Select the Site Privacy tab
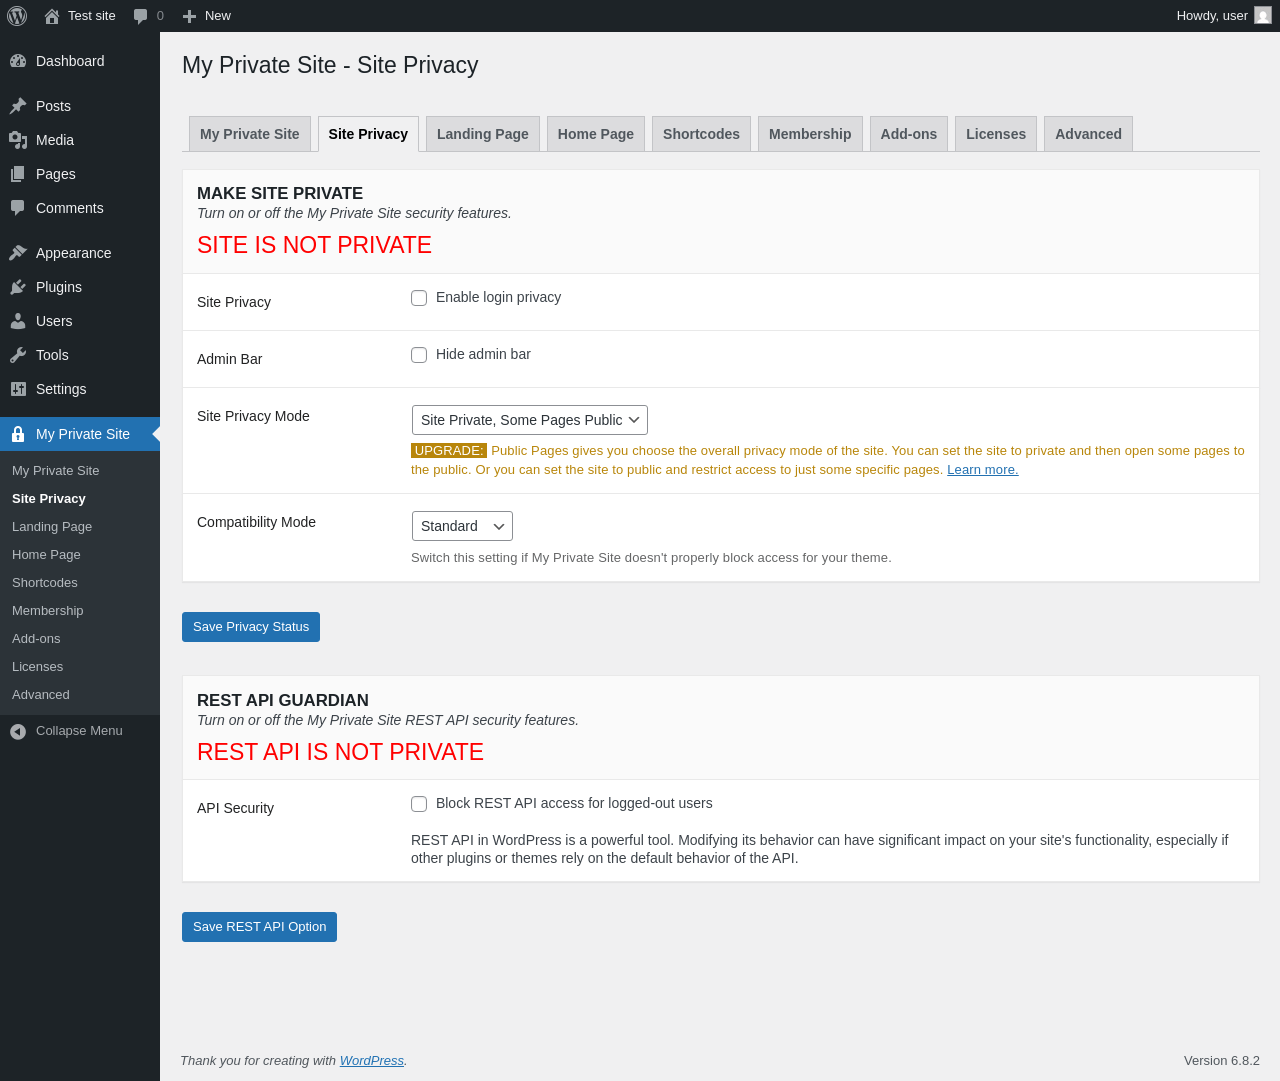Viewport: 1280px width, 1081px height. pyautogui.click(x=368, y=134)
